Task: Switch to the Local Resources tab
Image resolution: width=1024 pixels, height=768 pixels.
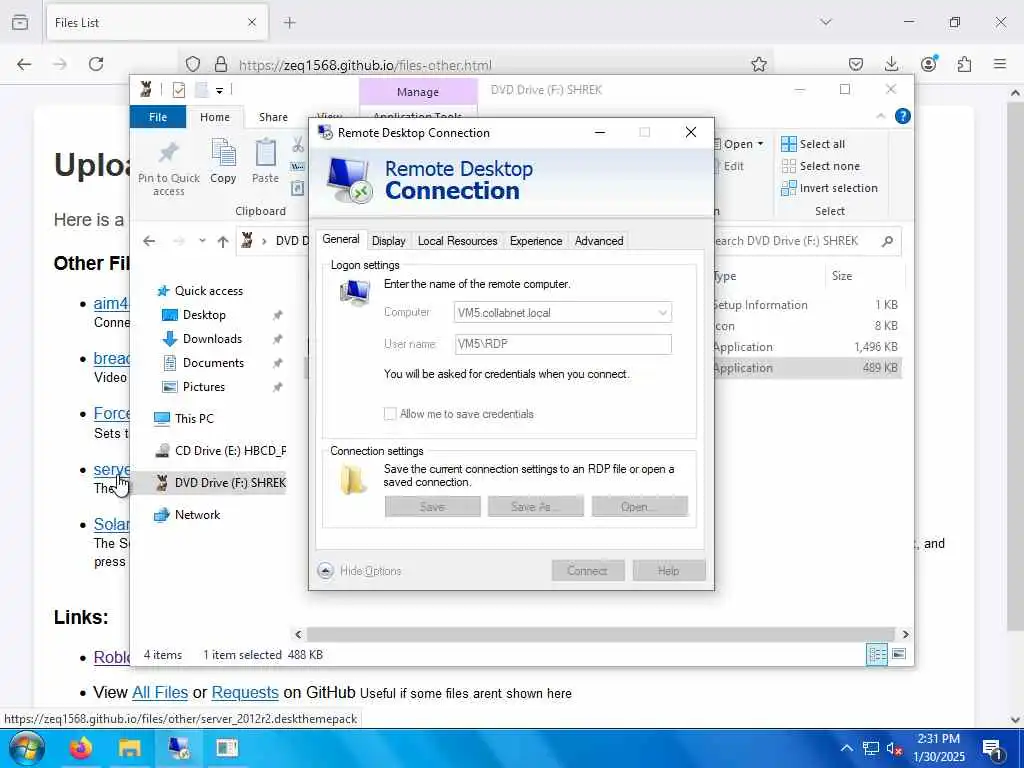Action: [457, 240]
